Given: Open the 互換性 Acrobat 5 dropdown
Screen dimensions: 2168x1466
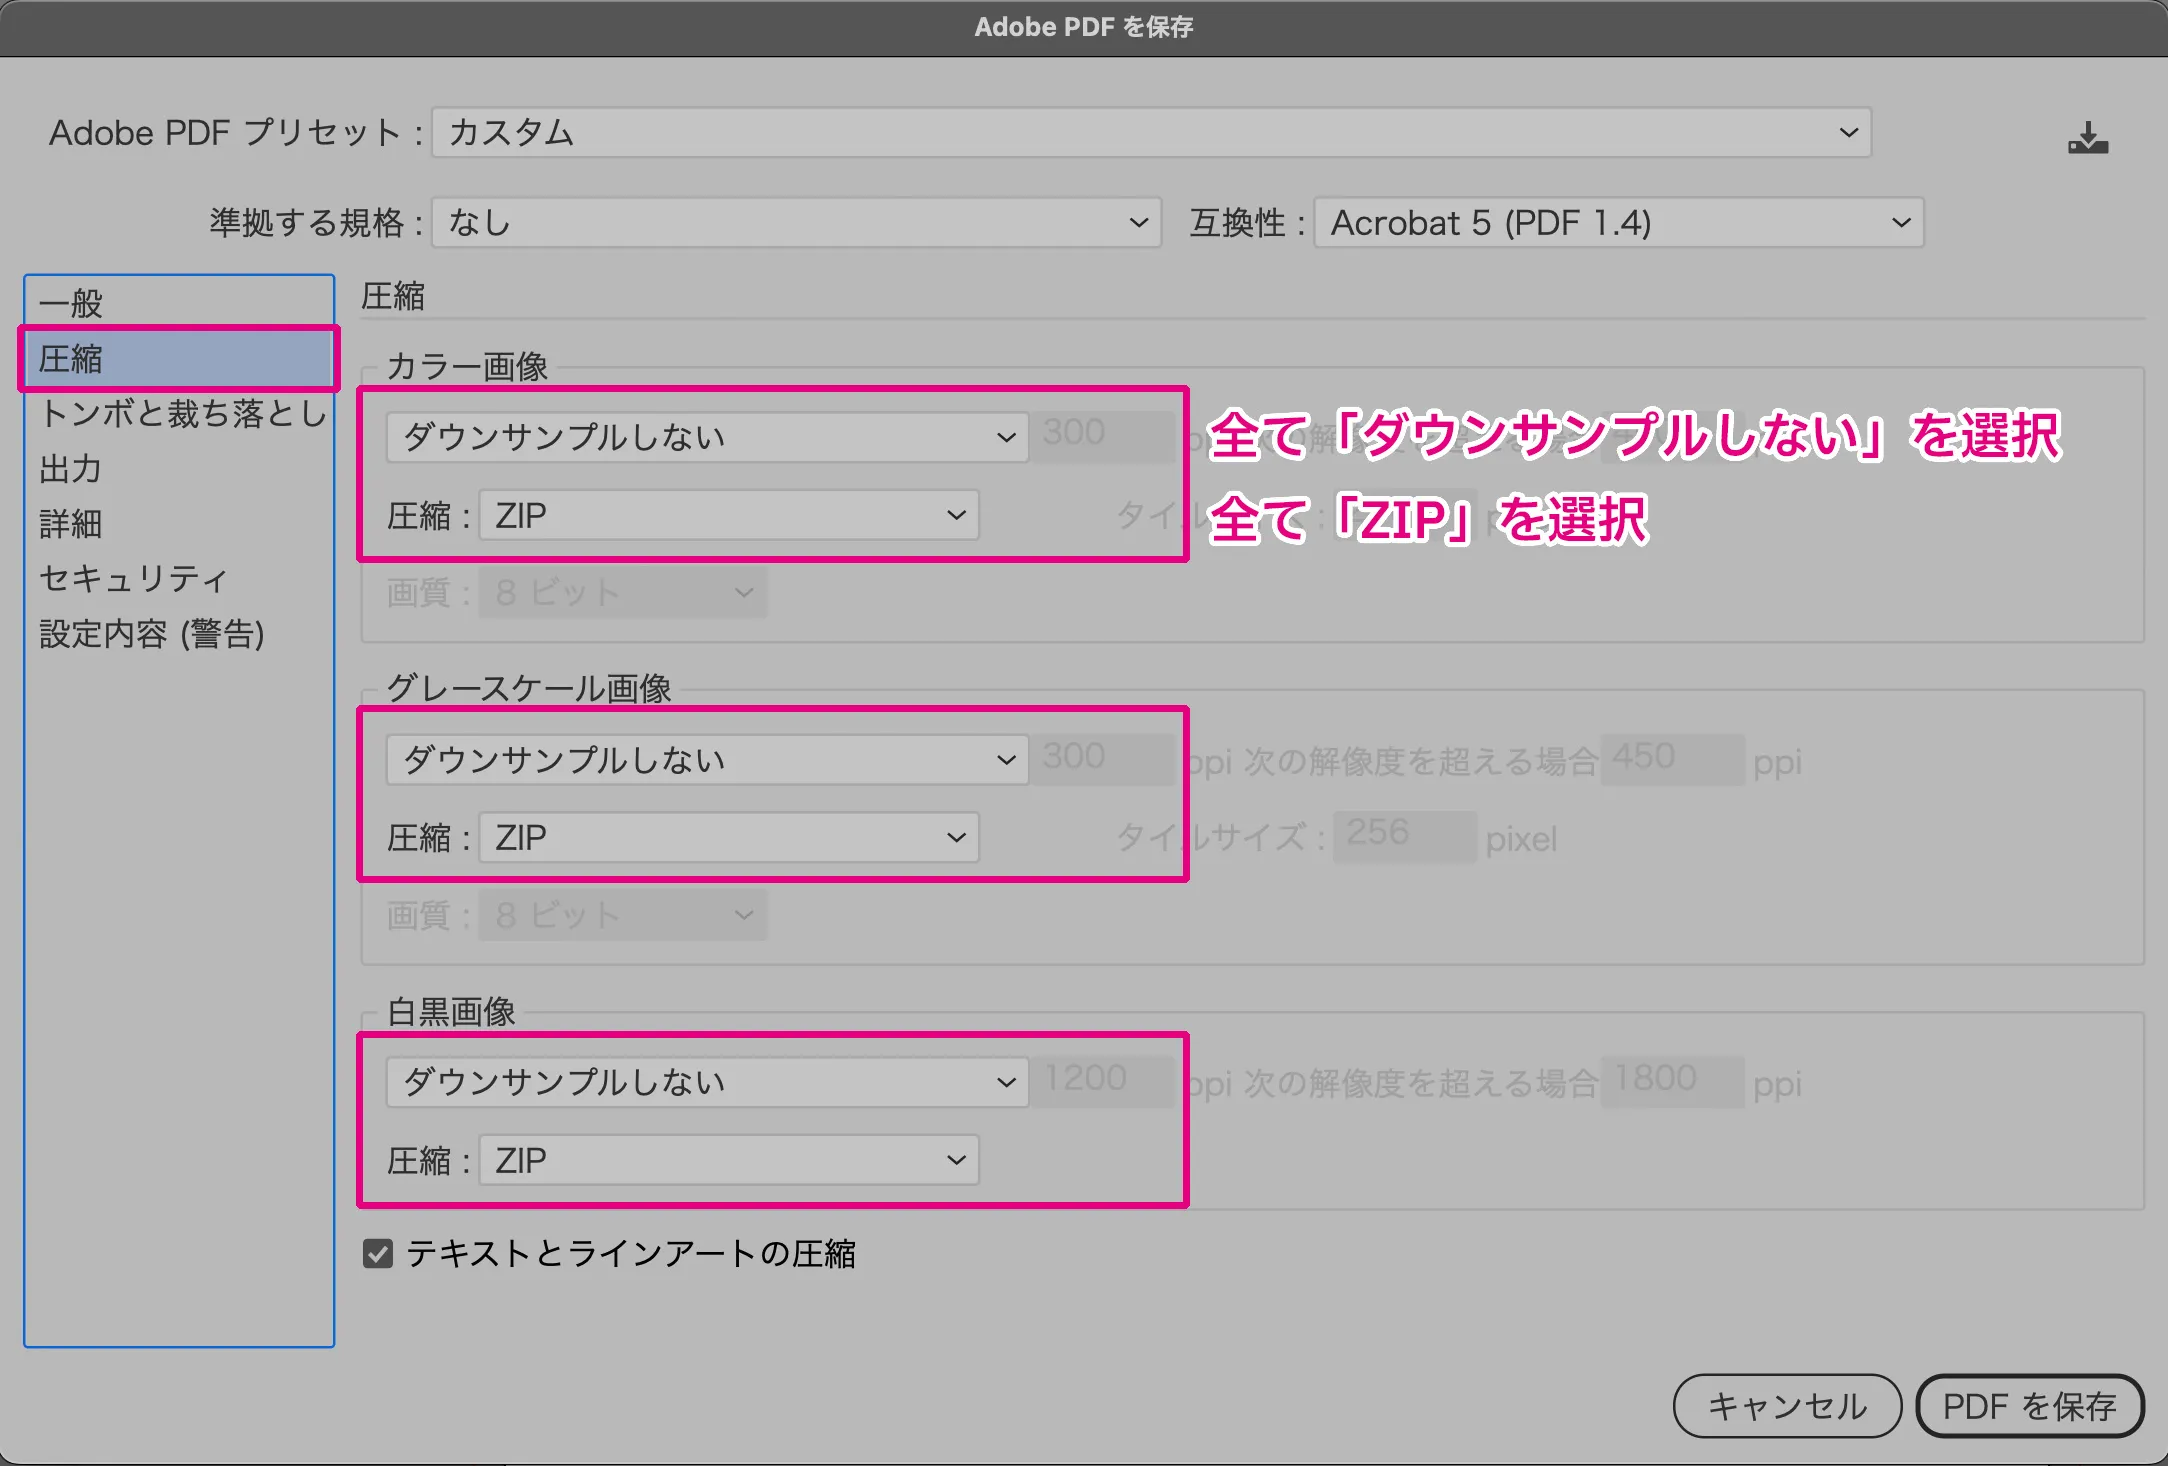Looking at the screenshot, I should [1619, 222].
